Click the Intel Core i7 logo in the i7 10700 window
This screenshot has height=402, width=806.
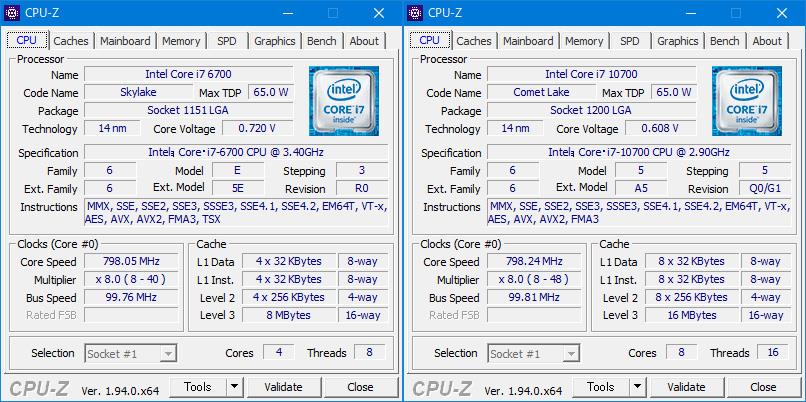pos(747,101)
